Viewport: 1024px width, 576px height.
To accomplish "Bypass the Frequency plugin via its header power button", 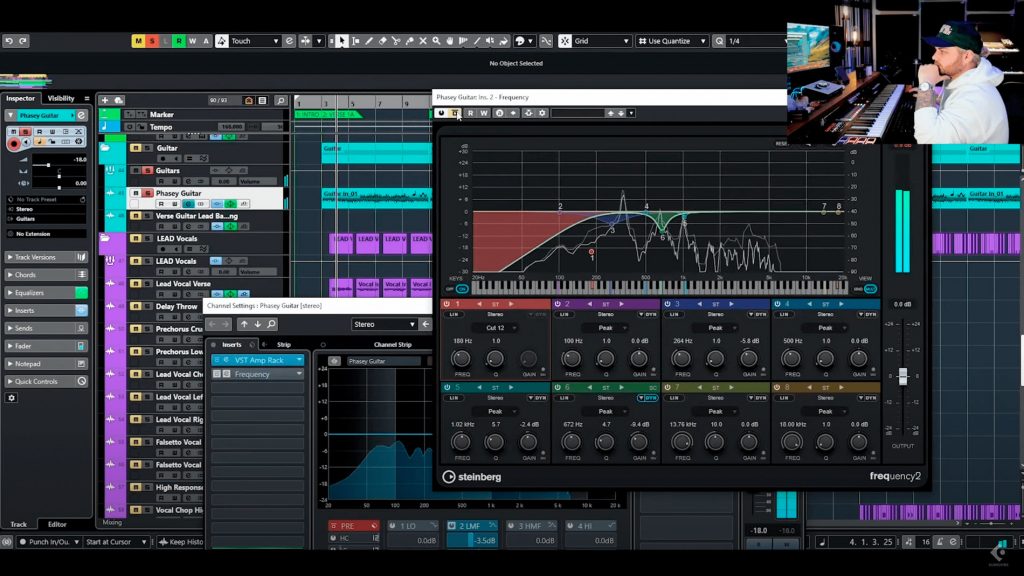I will pyautogui.click(x=440, y=113).
